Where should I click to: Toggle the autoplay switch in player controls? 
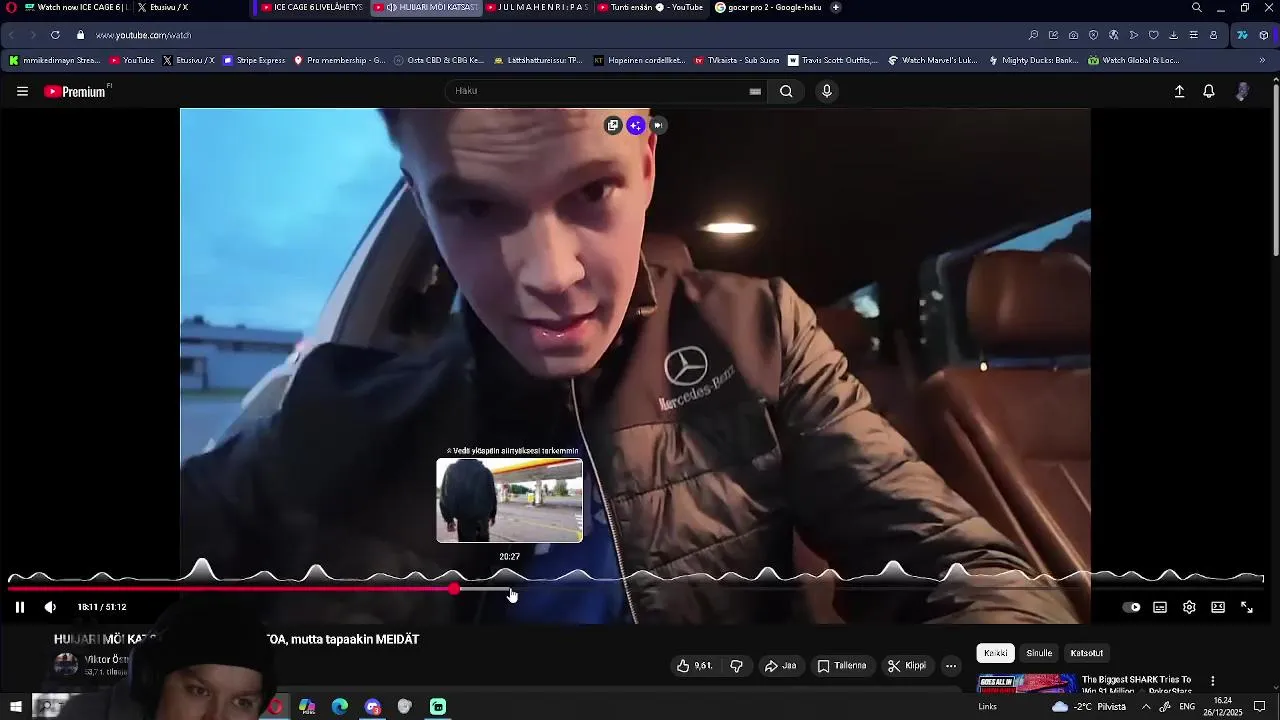(1131, 607)
